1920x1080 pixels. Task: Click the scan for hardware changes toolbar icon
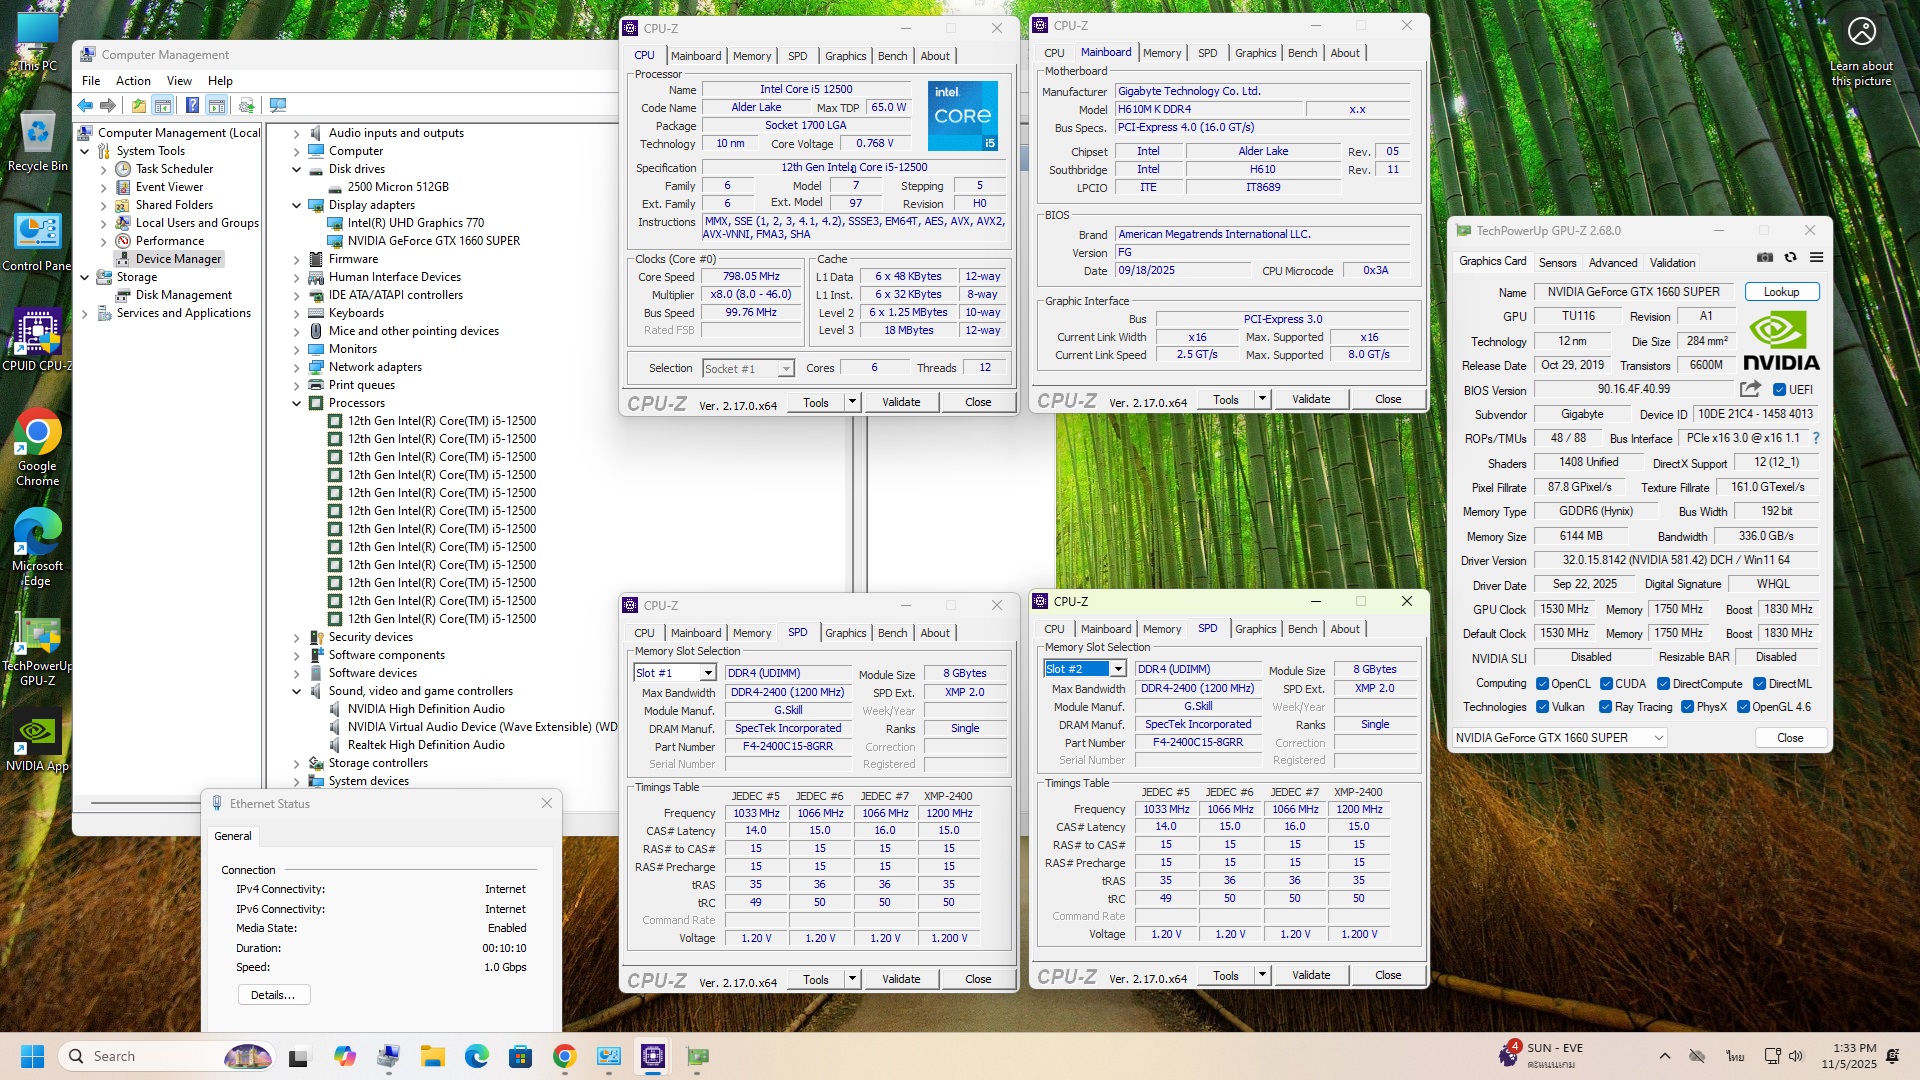[278, 105]
